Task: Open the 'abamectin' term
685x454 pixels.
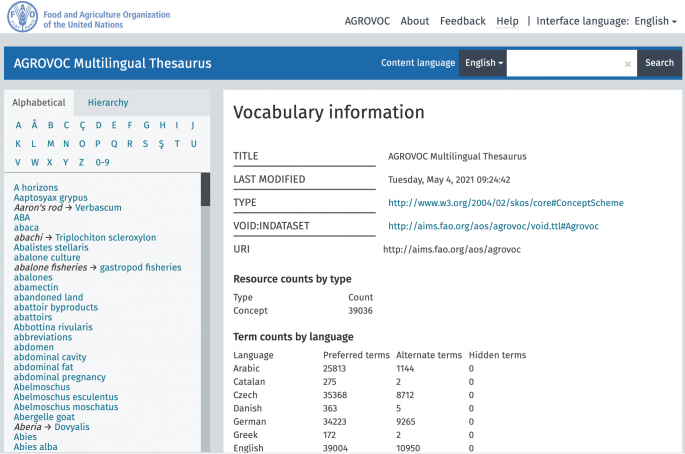Action: tap(36, 287)
